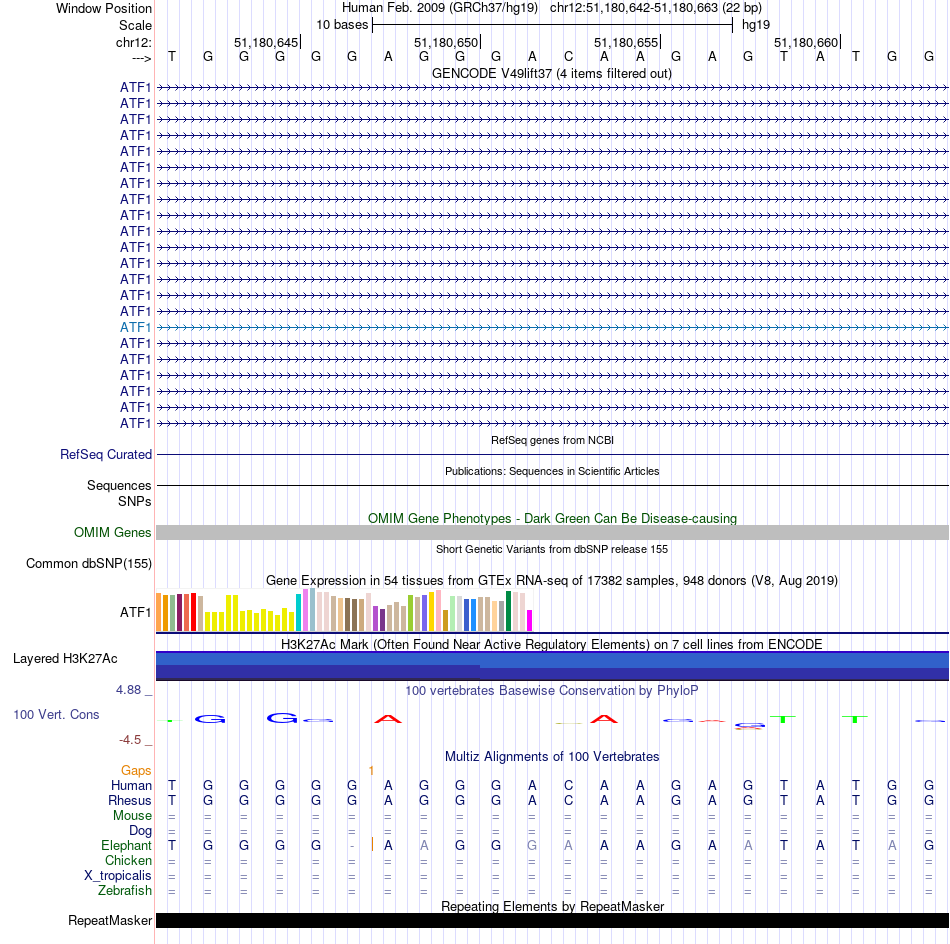Click the H3K27Ac Mark ENCODE title
Image resolution: width=950 pixels, height=944 pixels.
click(552, 644)
